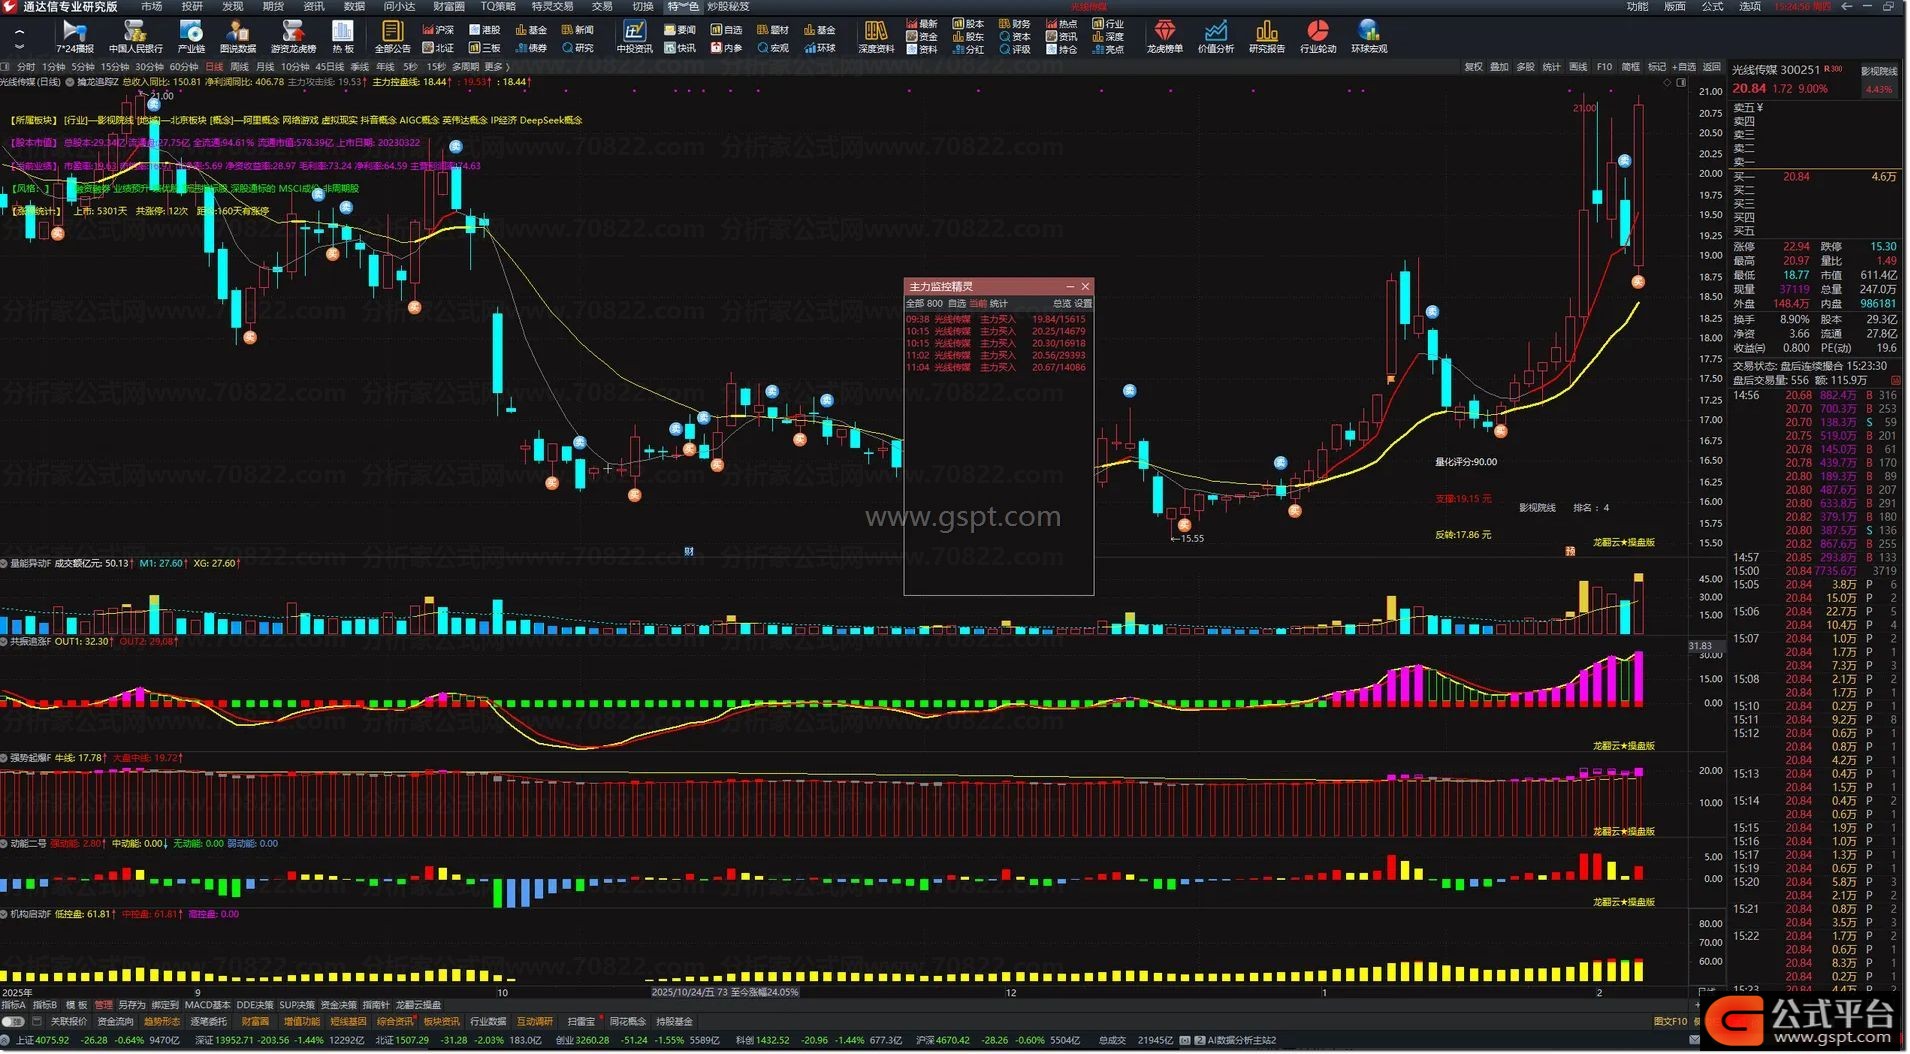Open the 产业链 industry chain icon

191,36
